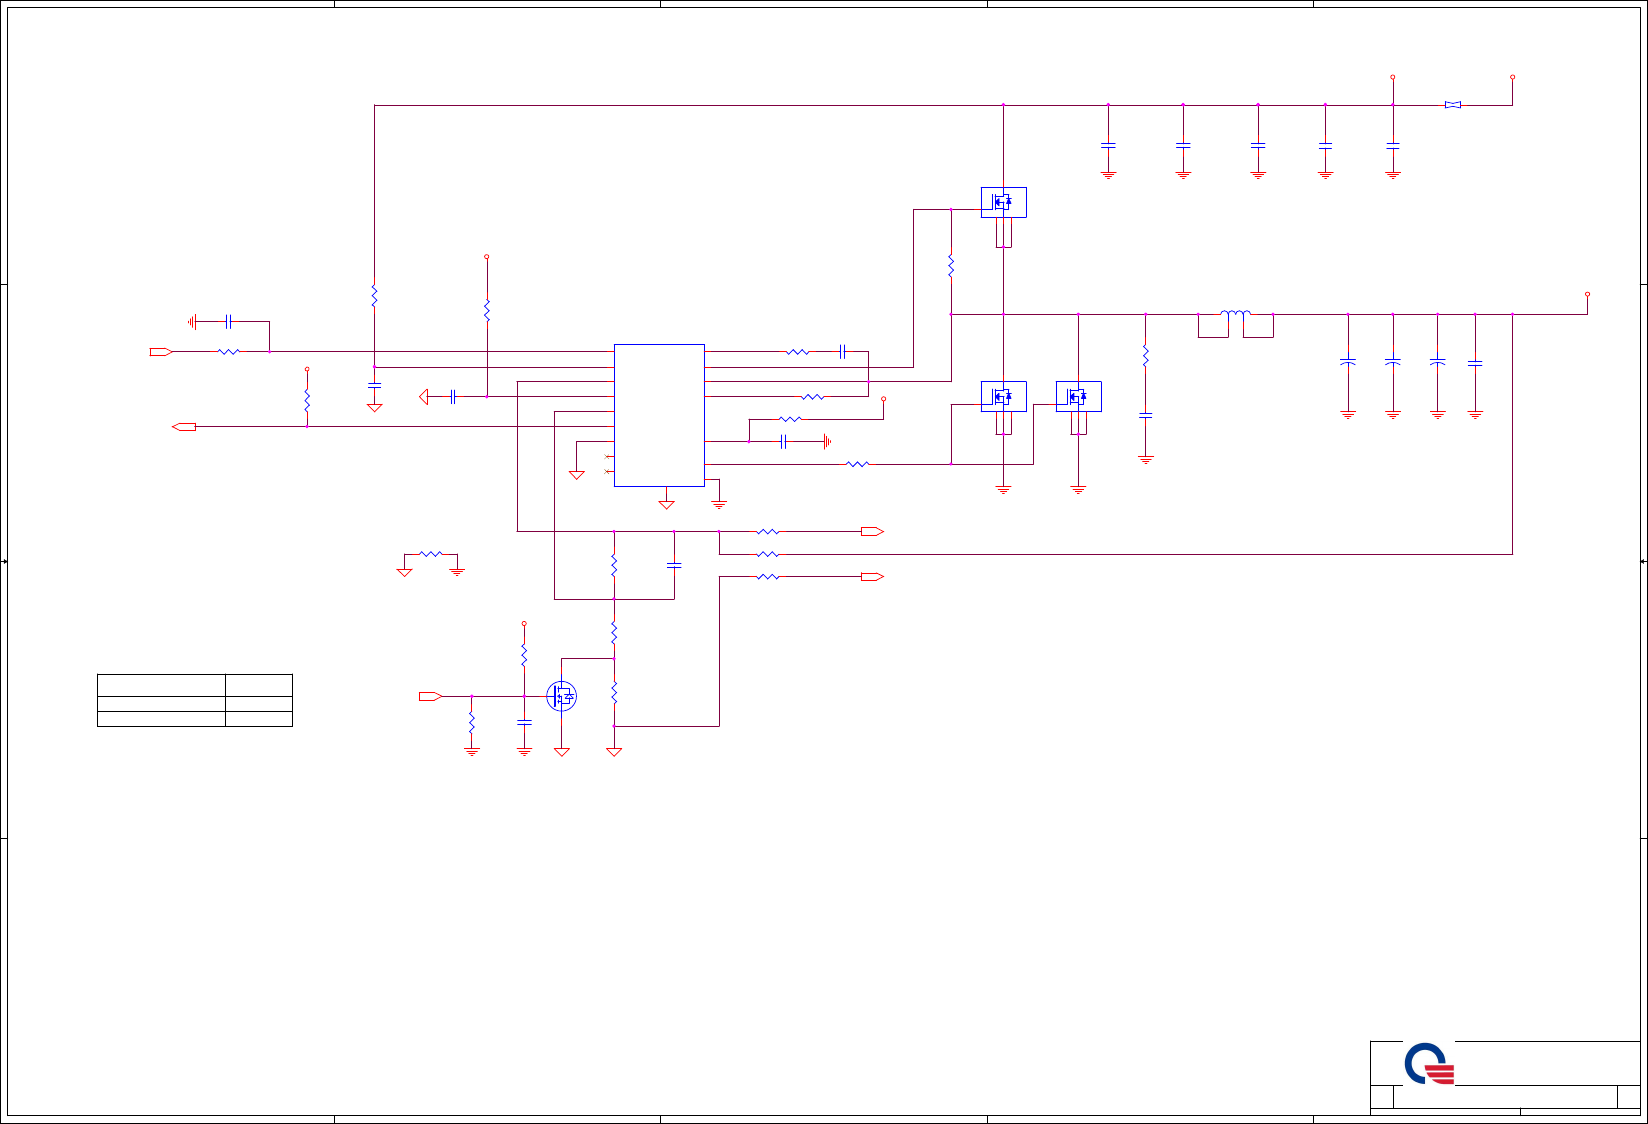The width and height of the screenshot is (1648, 1124).
Task: Select the bootstrap capacitor on the IC's top-right pin
Action: click(843, 352)
